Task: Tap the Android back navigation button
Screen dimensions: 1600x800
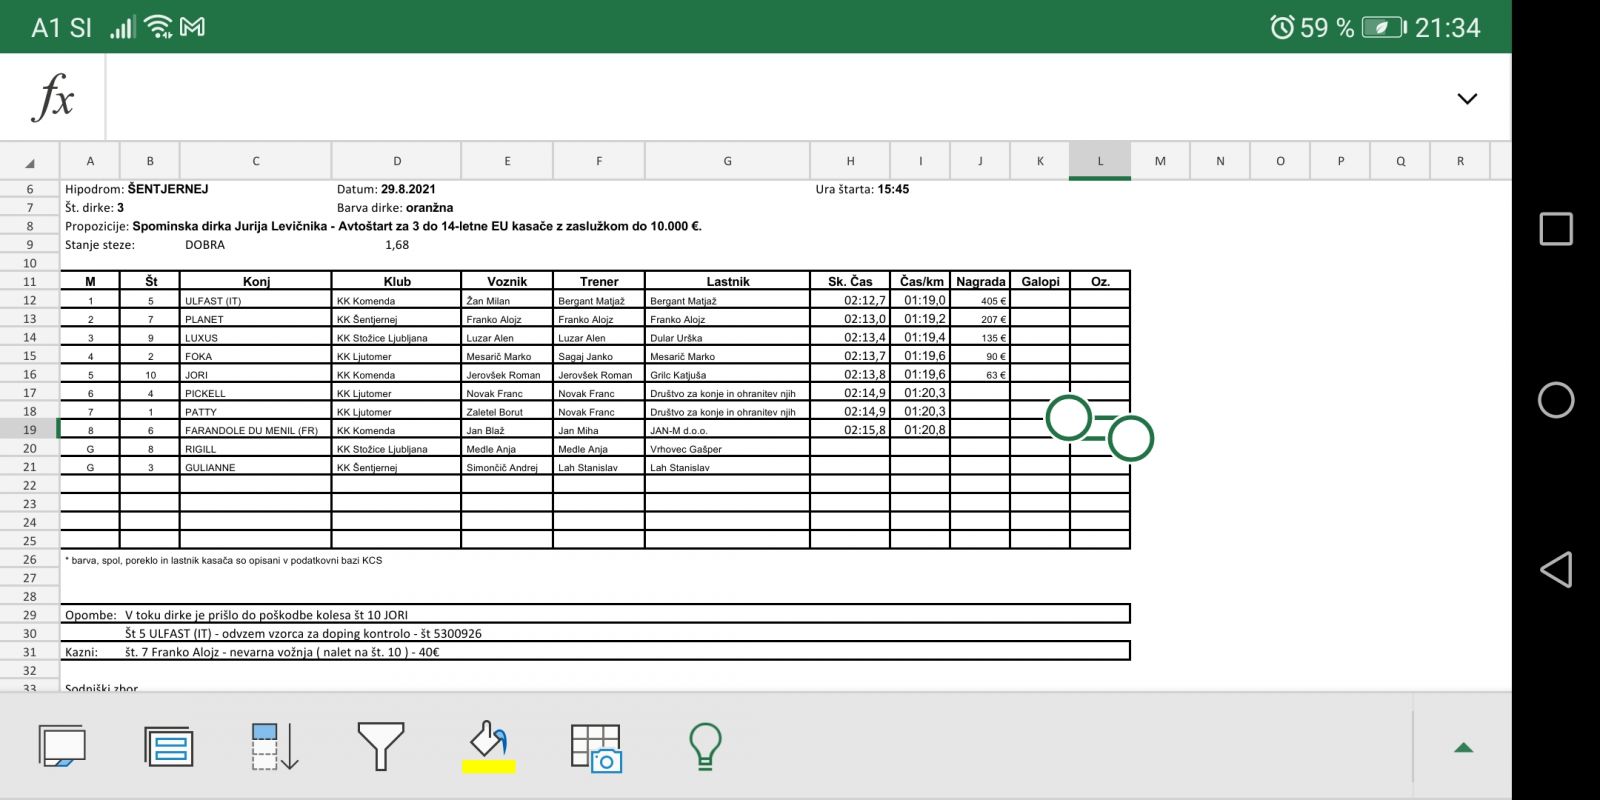Action: tap(1555, 570)
